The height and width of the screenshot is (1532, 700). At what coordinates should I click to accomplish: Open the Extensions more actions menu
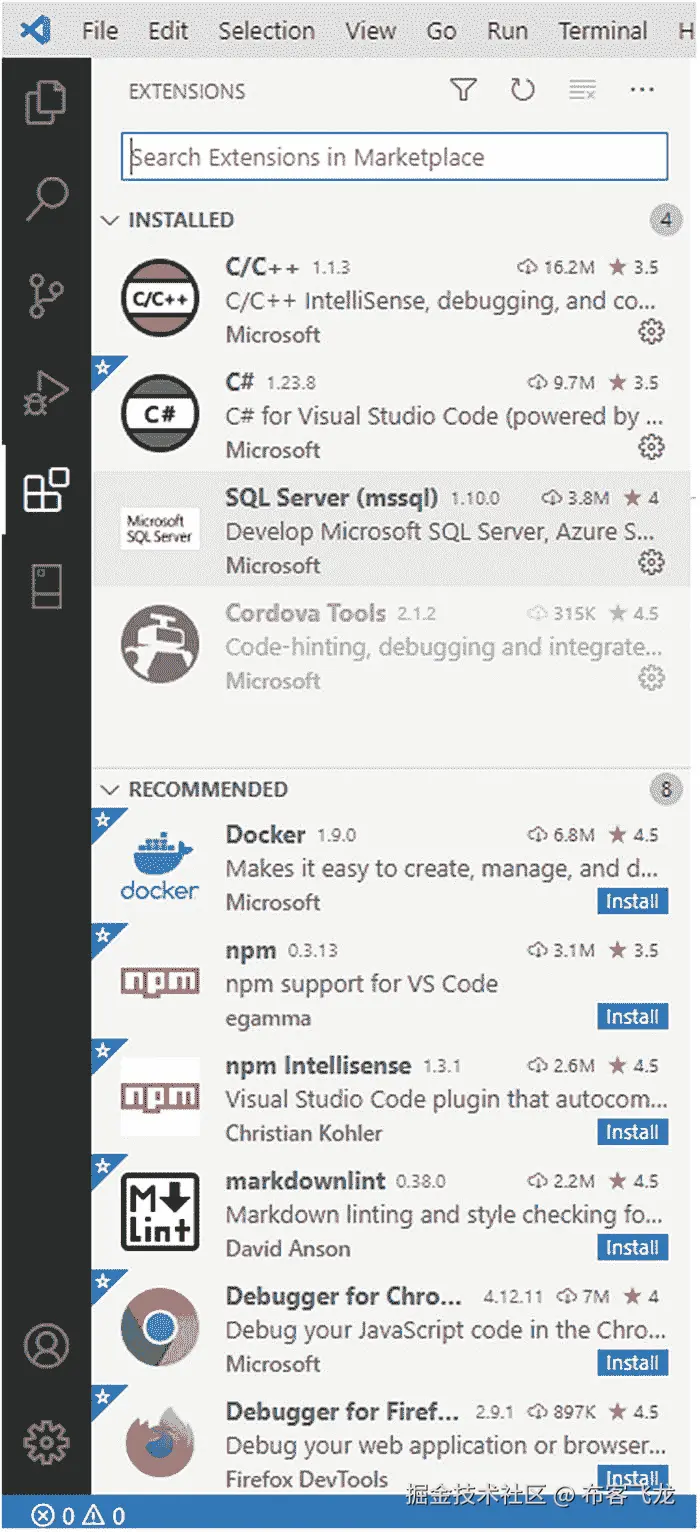pos(642,91)
